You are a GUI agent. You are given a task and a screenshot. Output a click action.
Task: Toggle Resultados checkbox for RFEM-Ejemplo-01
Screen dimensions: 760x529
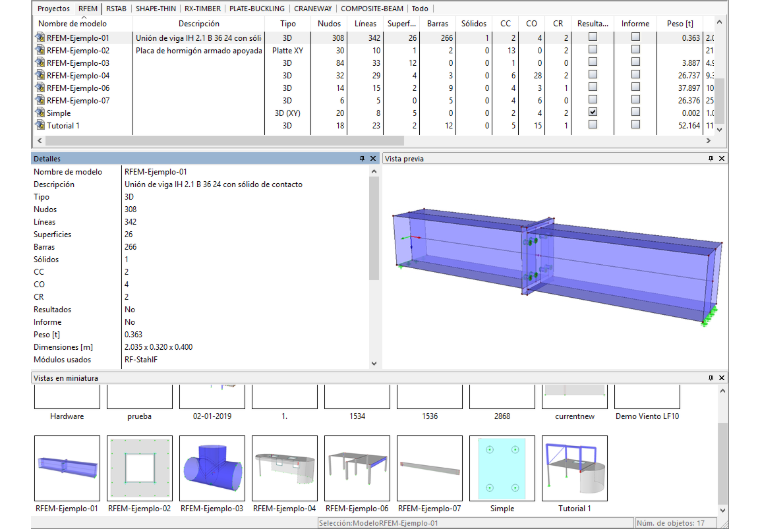592,36
